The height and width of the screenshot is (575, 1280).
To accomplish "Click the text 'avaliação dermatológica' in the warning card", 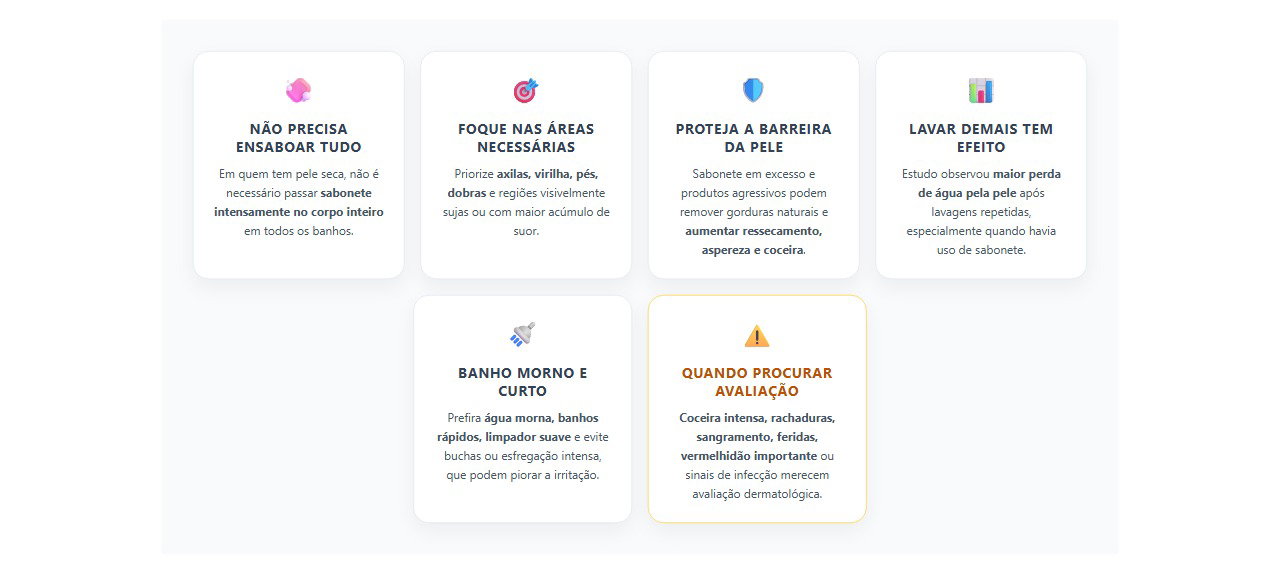I will pyautogui.click(x=757, y=494).
